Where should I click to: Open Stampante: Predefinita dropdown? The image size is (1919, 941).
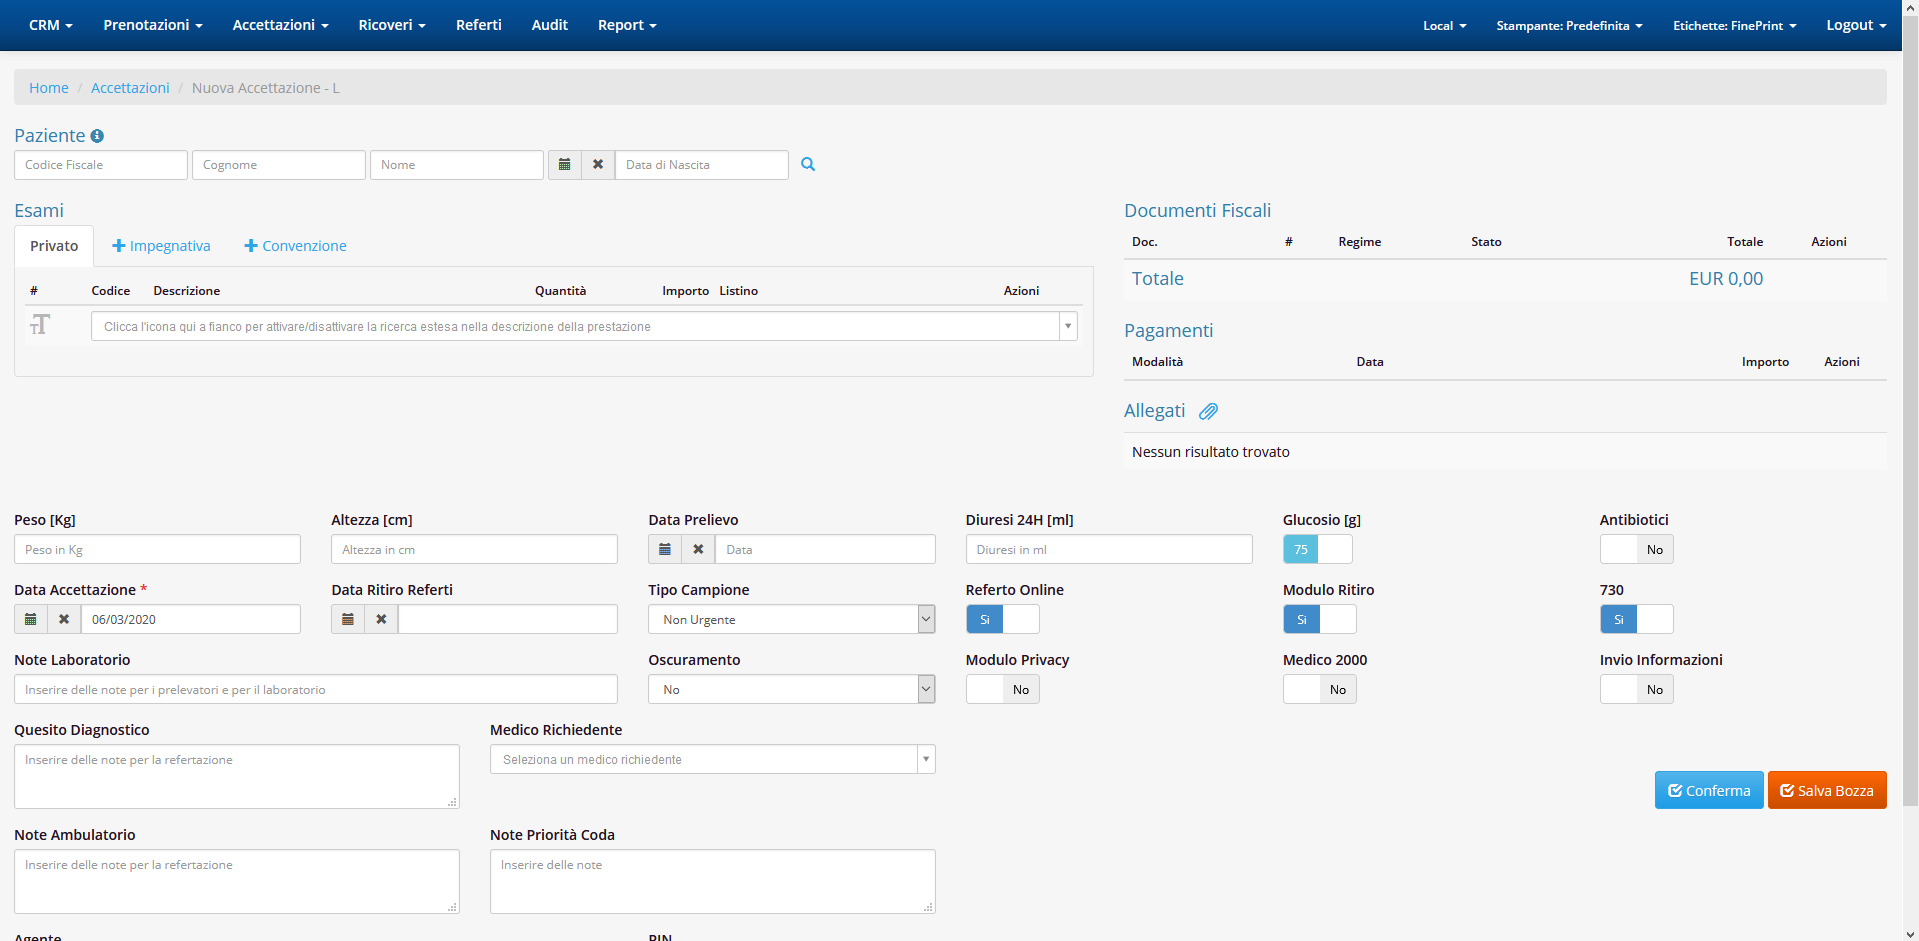click(1569, 25)
